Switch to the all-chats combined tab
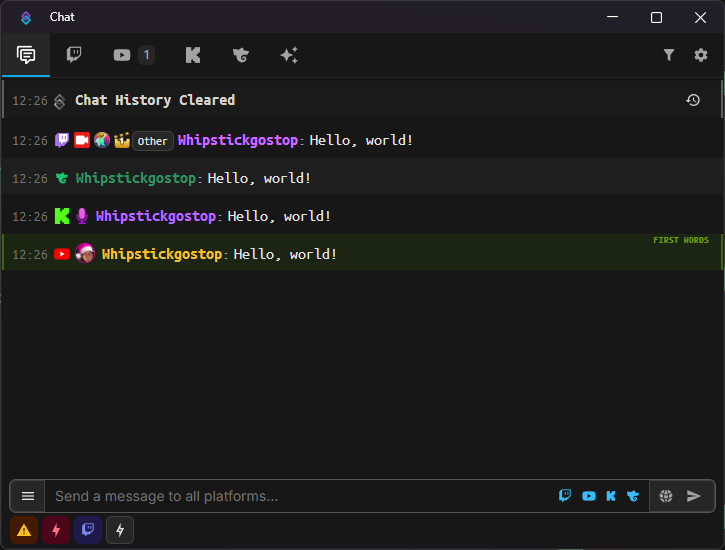 26,55
